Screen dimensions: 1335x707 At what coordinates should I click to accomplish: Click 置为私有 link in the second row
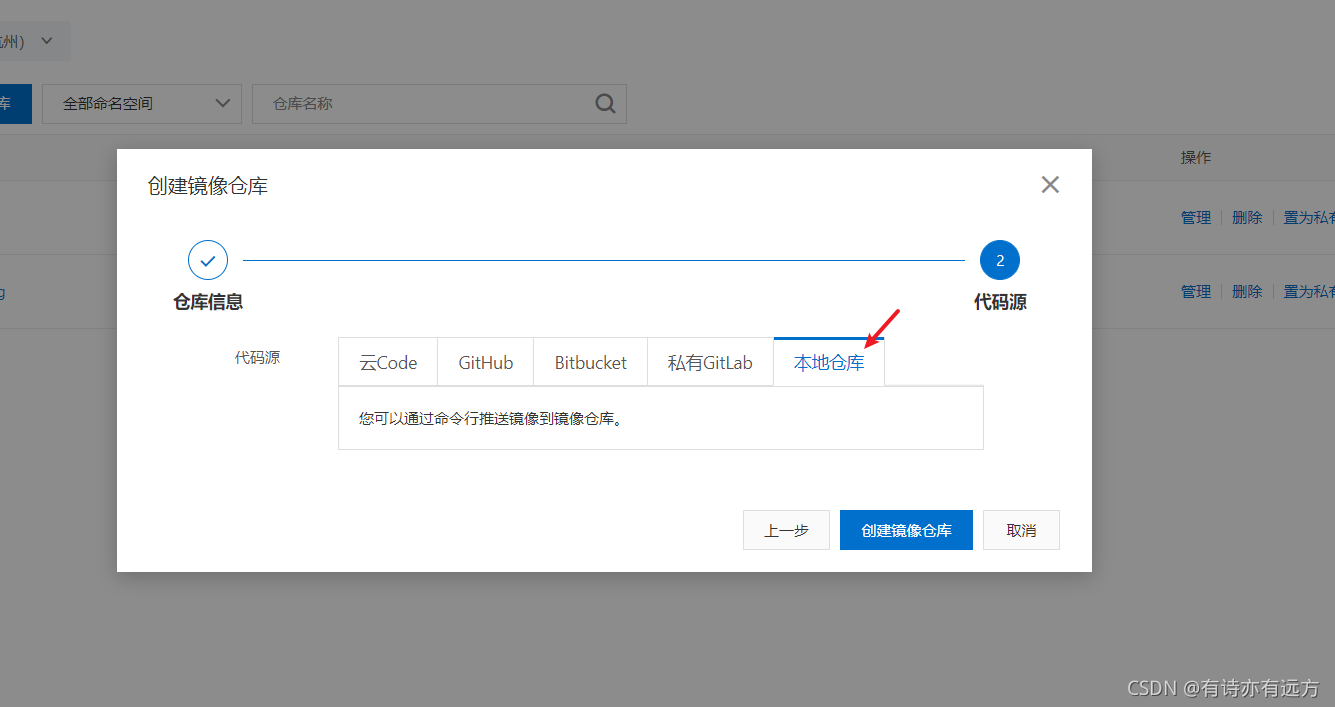(x=1309, y=291)
